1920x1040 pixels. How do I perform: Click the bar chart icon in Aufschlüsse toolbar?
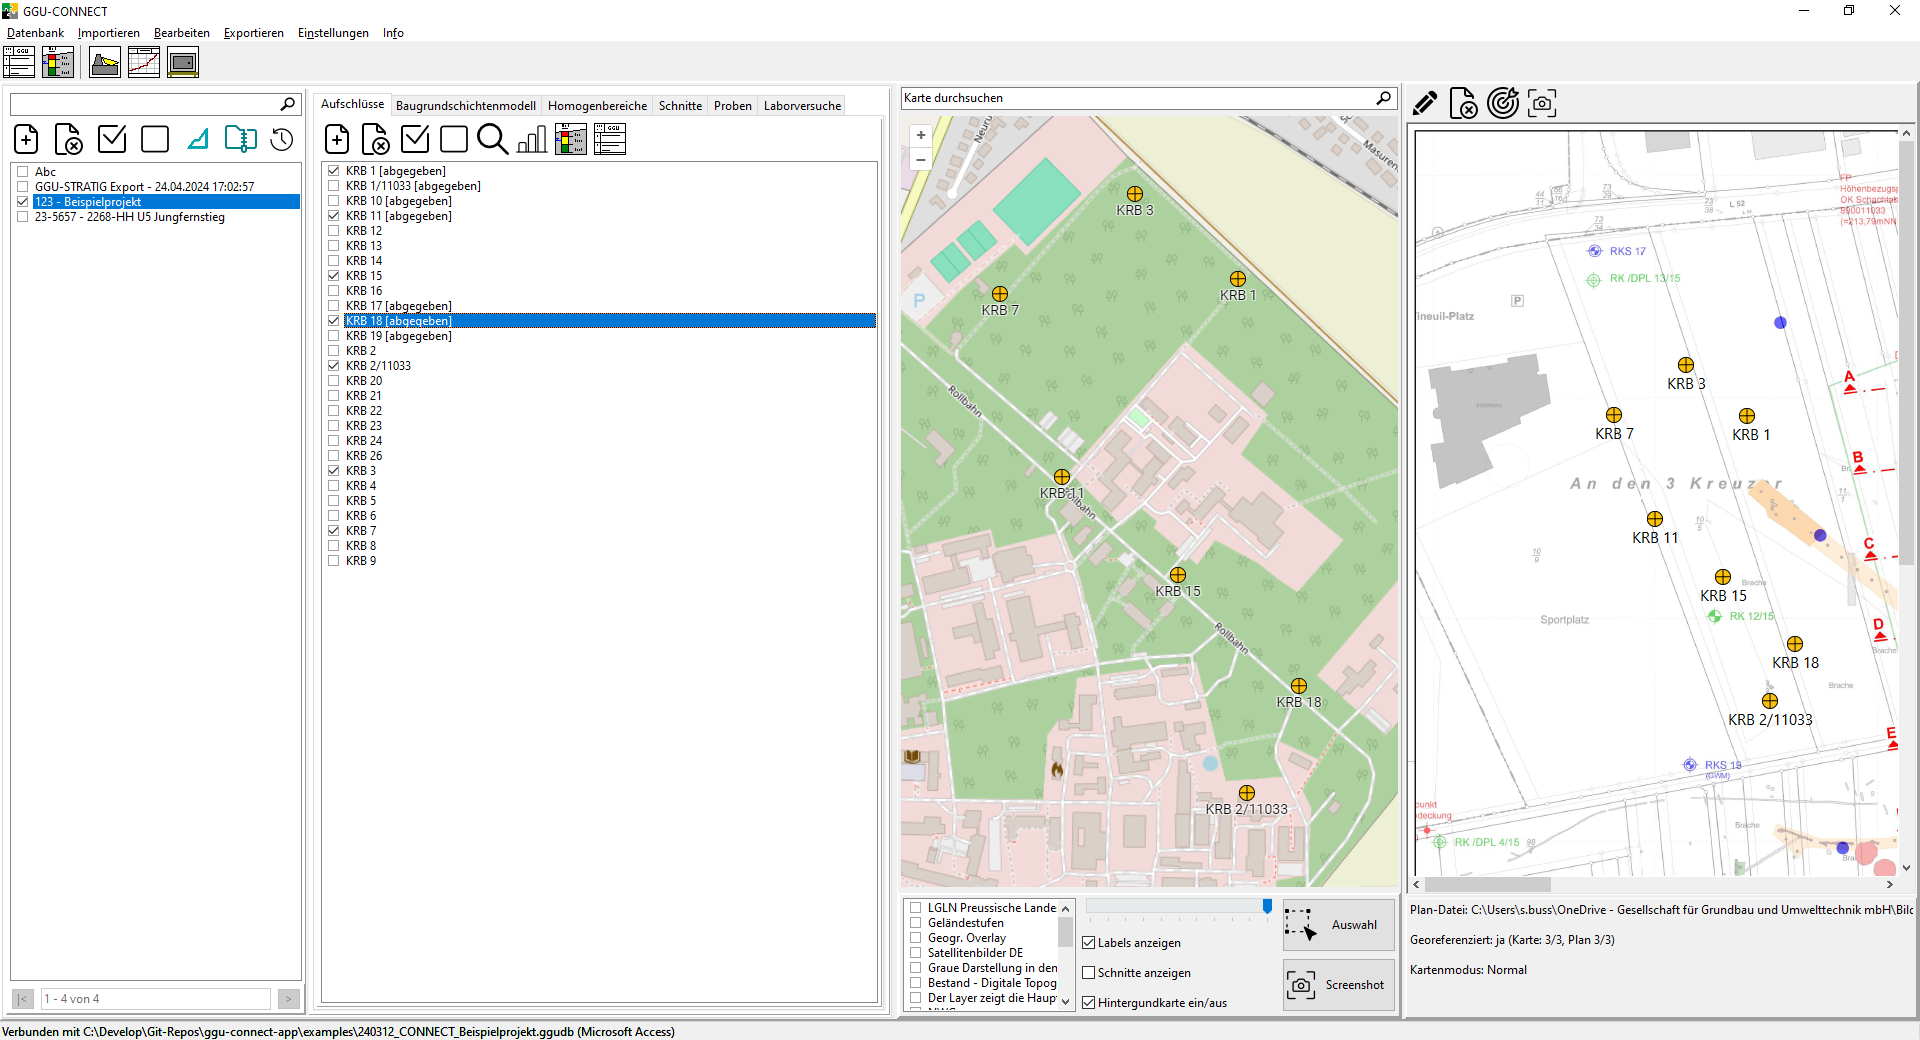[x=532, y=139]
